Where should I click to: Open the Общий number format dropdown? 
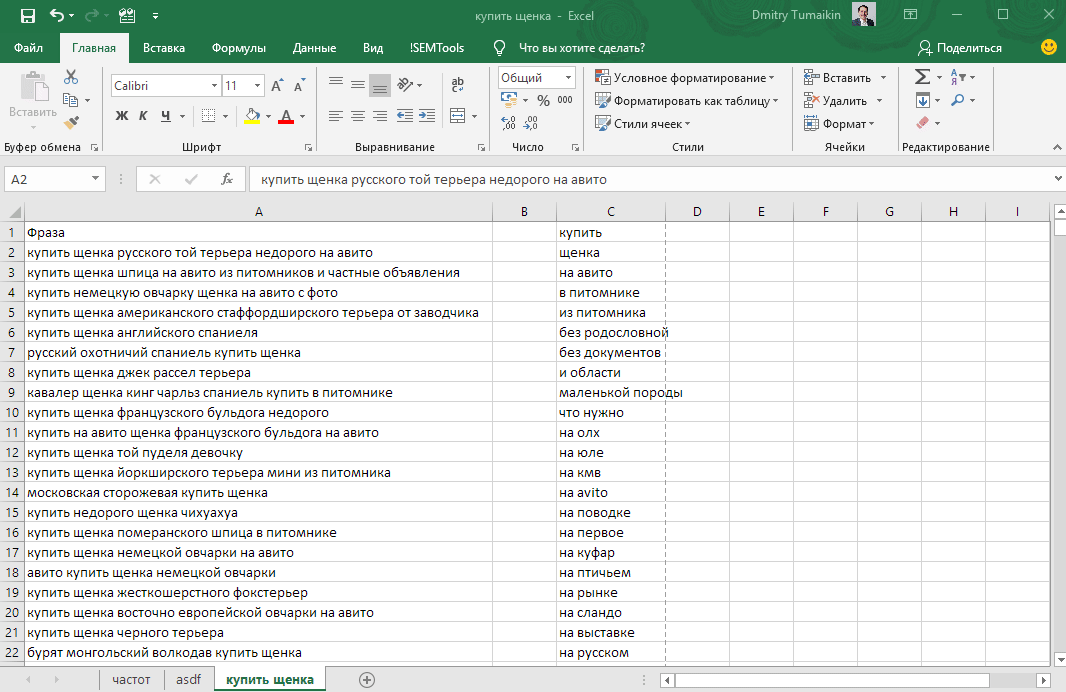click(568, 77)
